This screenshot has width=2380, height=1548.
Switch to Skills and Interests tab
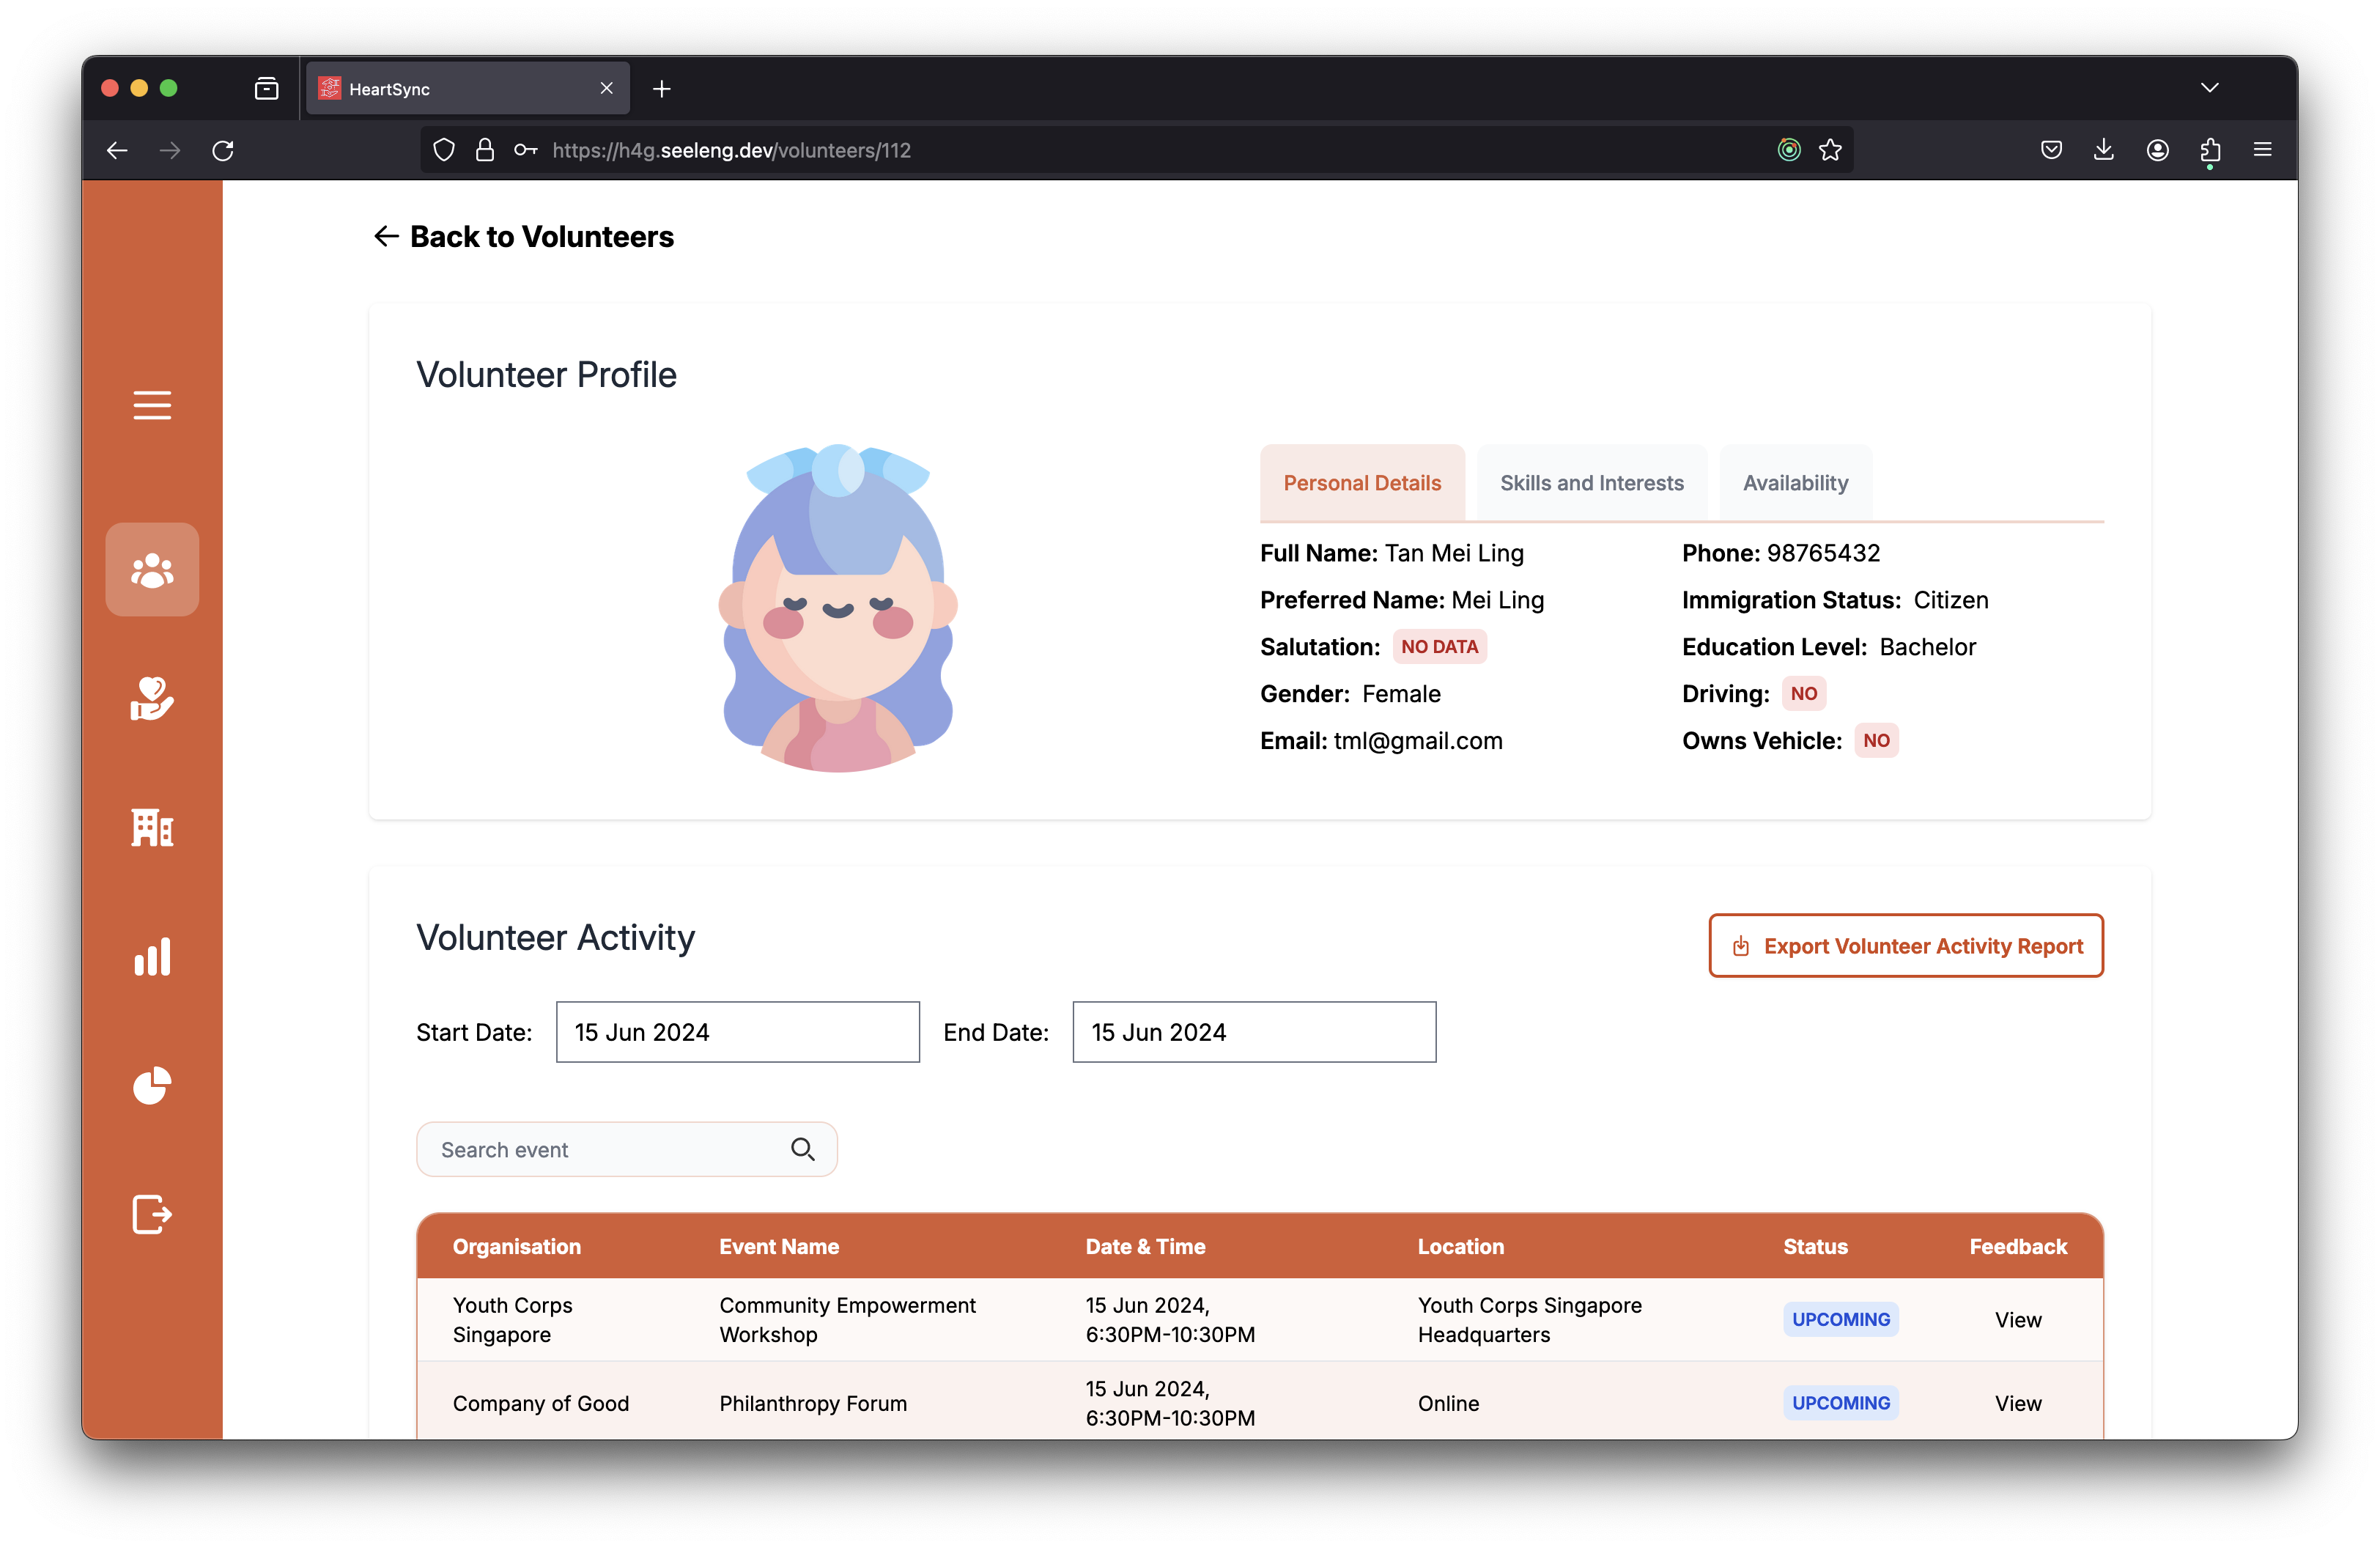point(1591,483)
